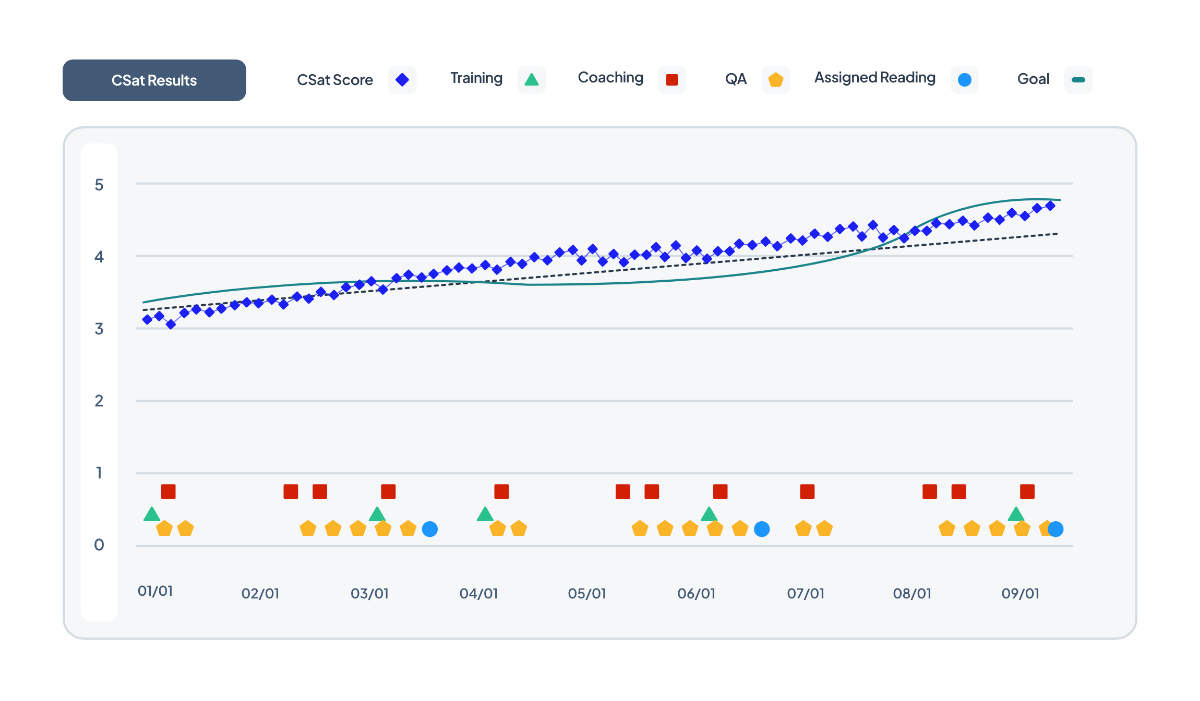Click the Assigned Reading circle after 09/01
Image resolution: width=1200 pixels, height=701 pixels.
tap(1055, 529)
